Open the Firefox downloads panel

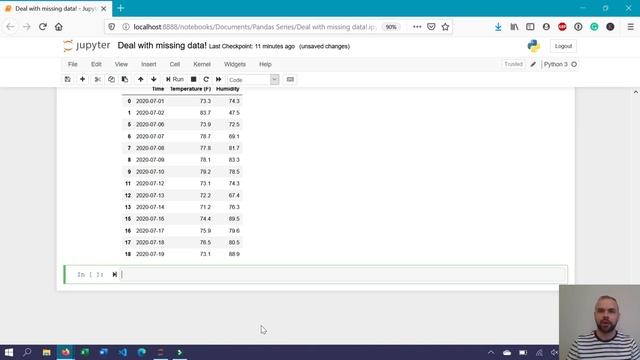498,27
